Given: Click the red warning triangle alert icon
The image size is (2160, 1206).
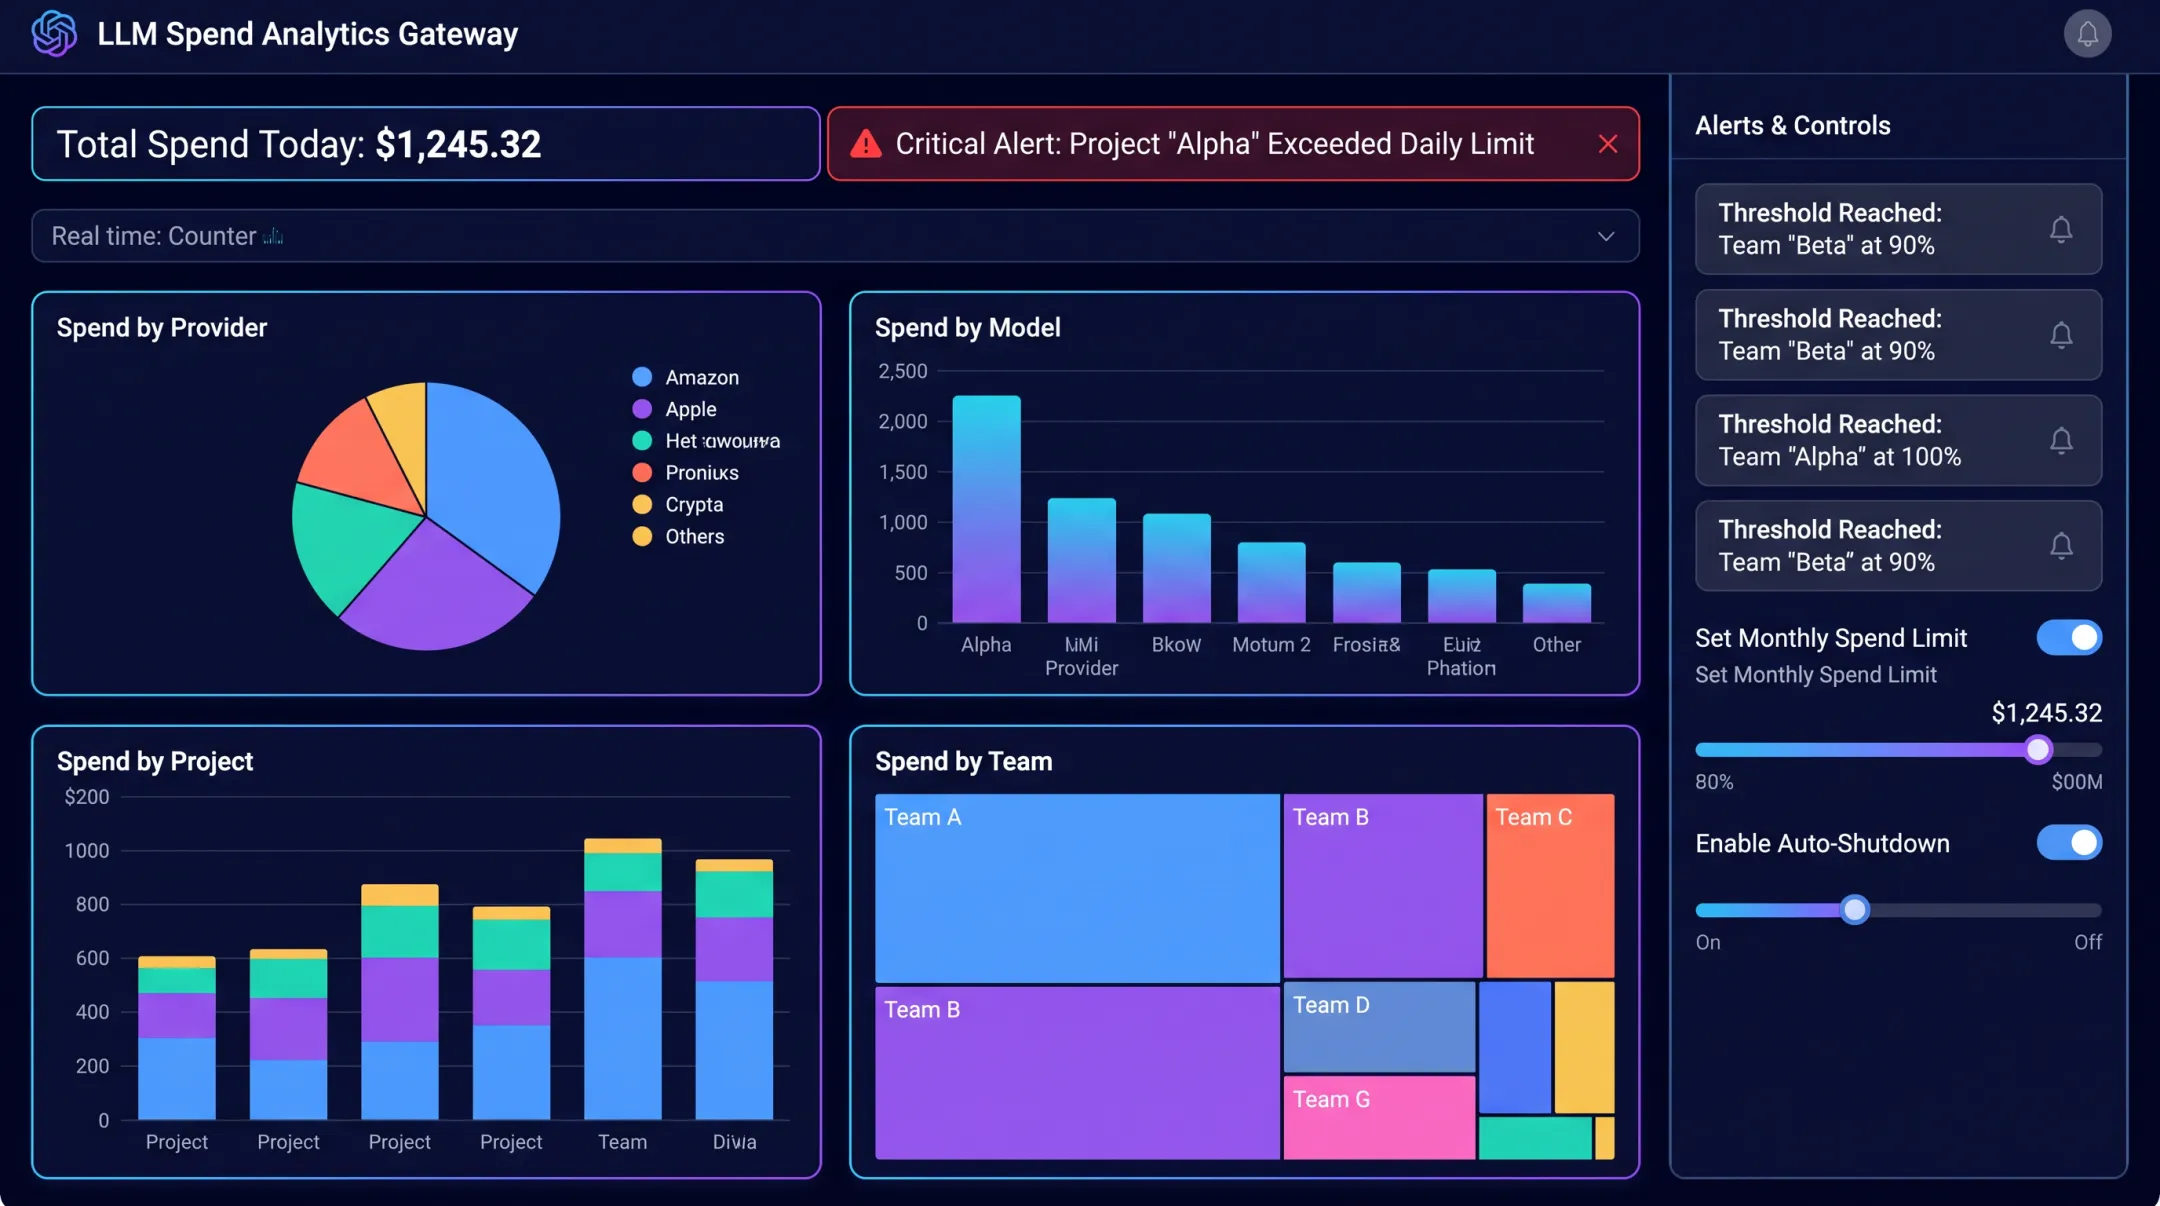Looking at the screenshot, I should pos(865,145).
